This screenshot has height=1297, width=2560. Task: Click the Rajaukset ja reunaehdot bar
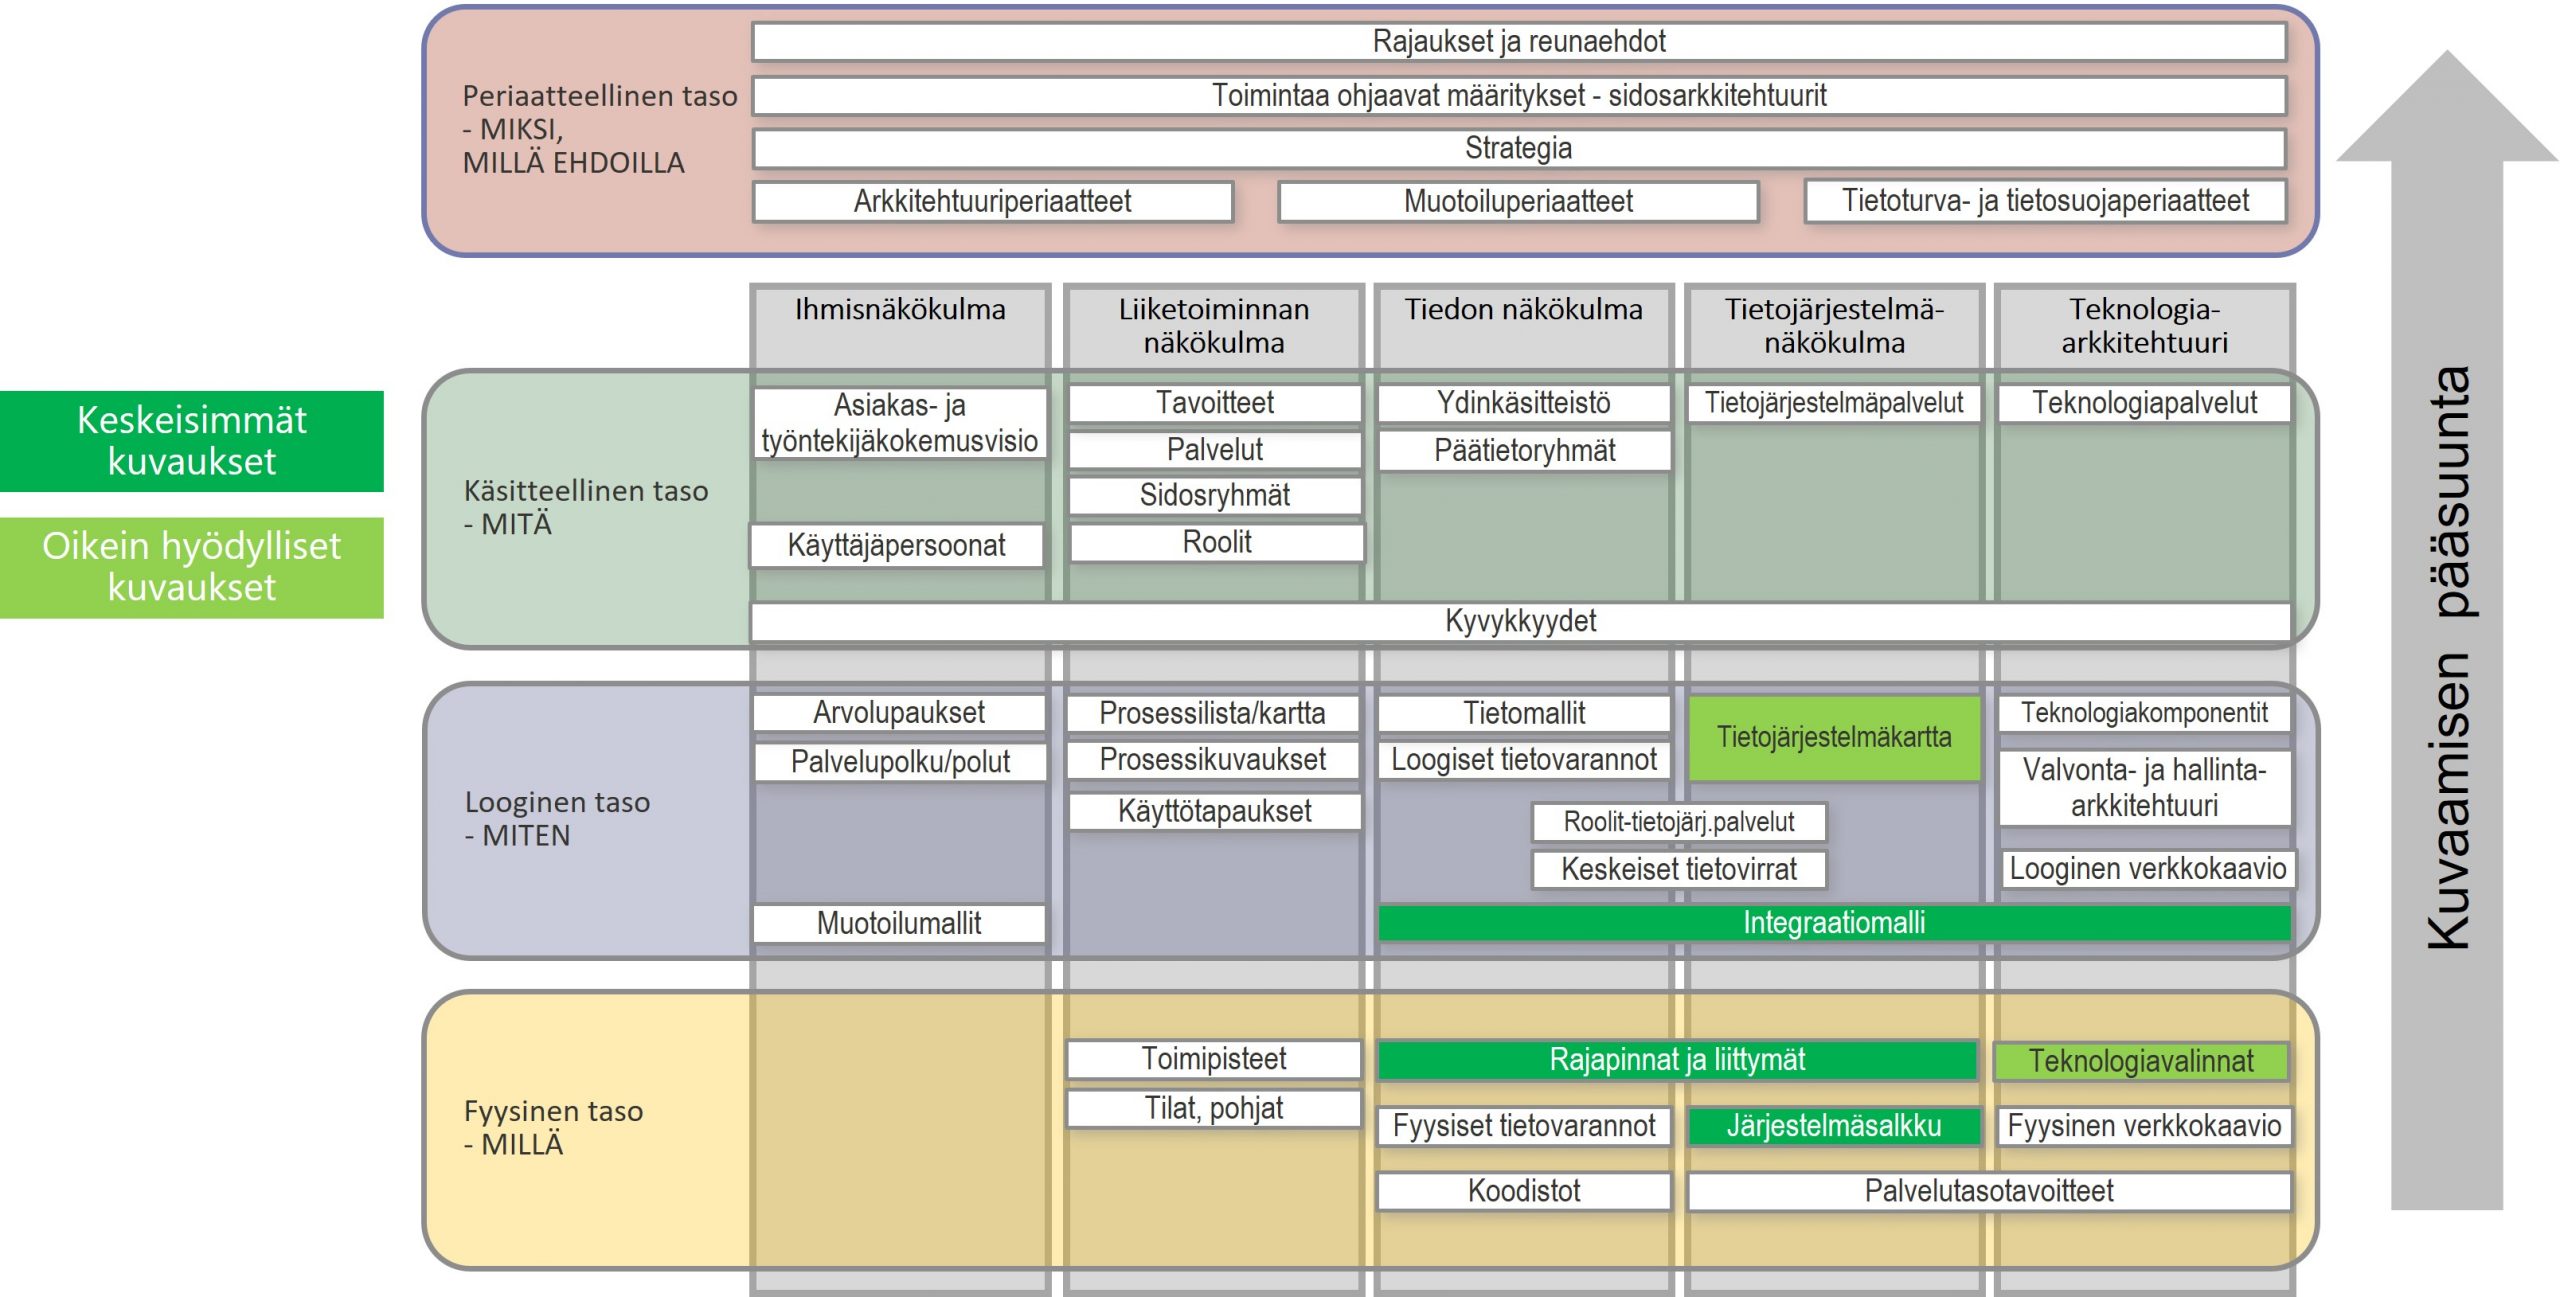1518,41
